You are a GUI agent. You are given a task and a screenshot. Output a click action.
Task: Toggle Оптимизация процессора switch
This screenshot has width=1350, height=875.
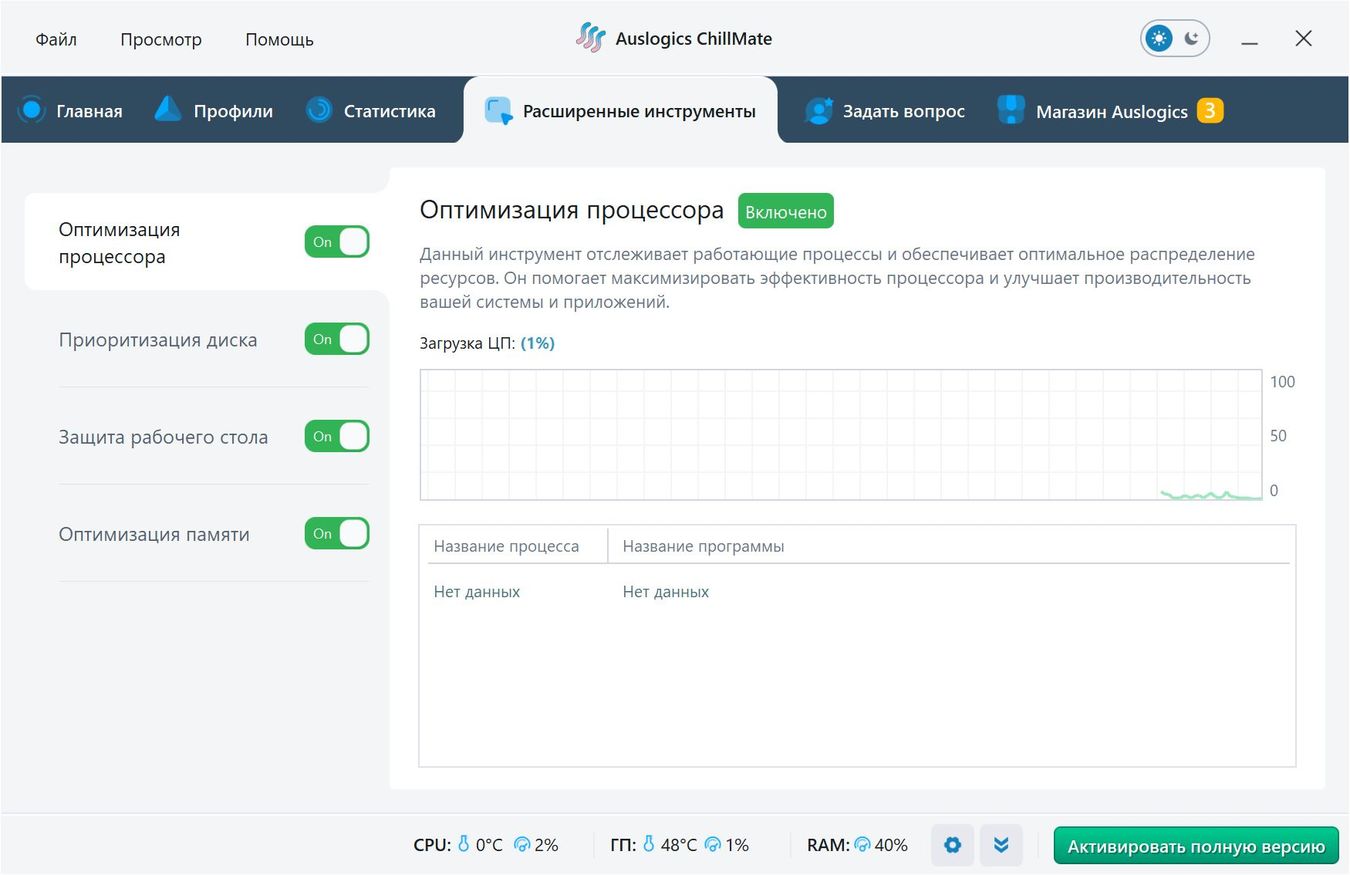[x=337, y=242]
